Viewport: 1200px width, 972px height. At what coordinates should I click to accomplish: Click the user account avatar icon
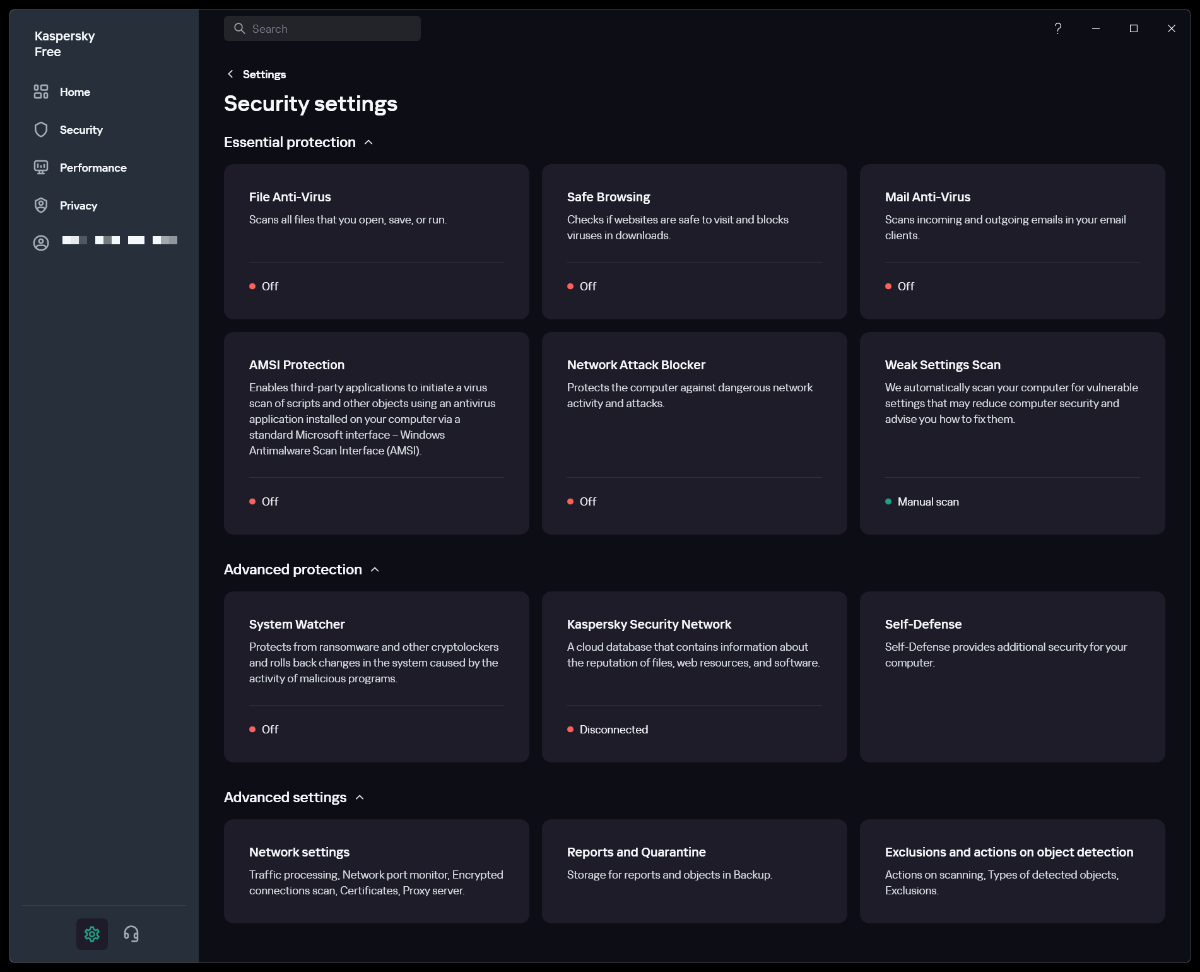tap(41, 243)
